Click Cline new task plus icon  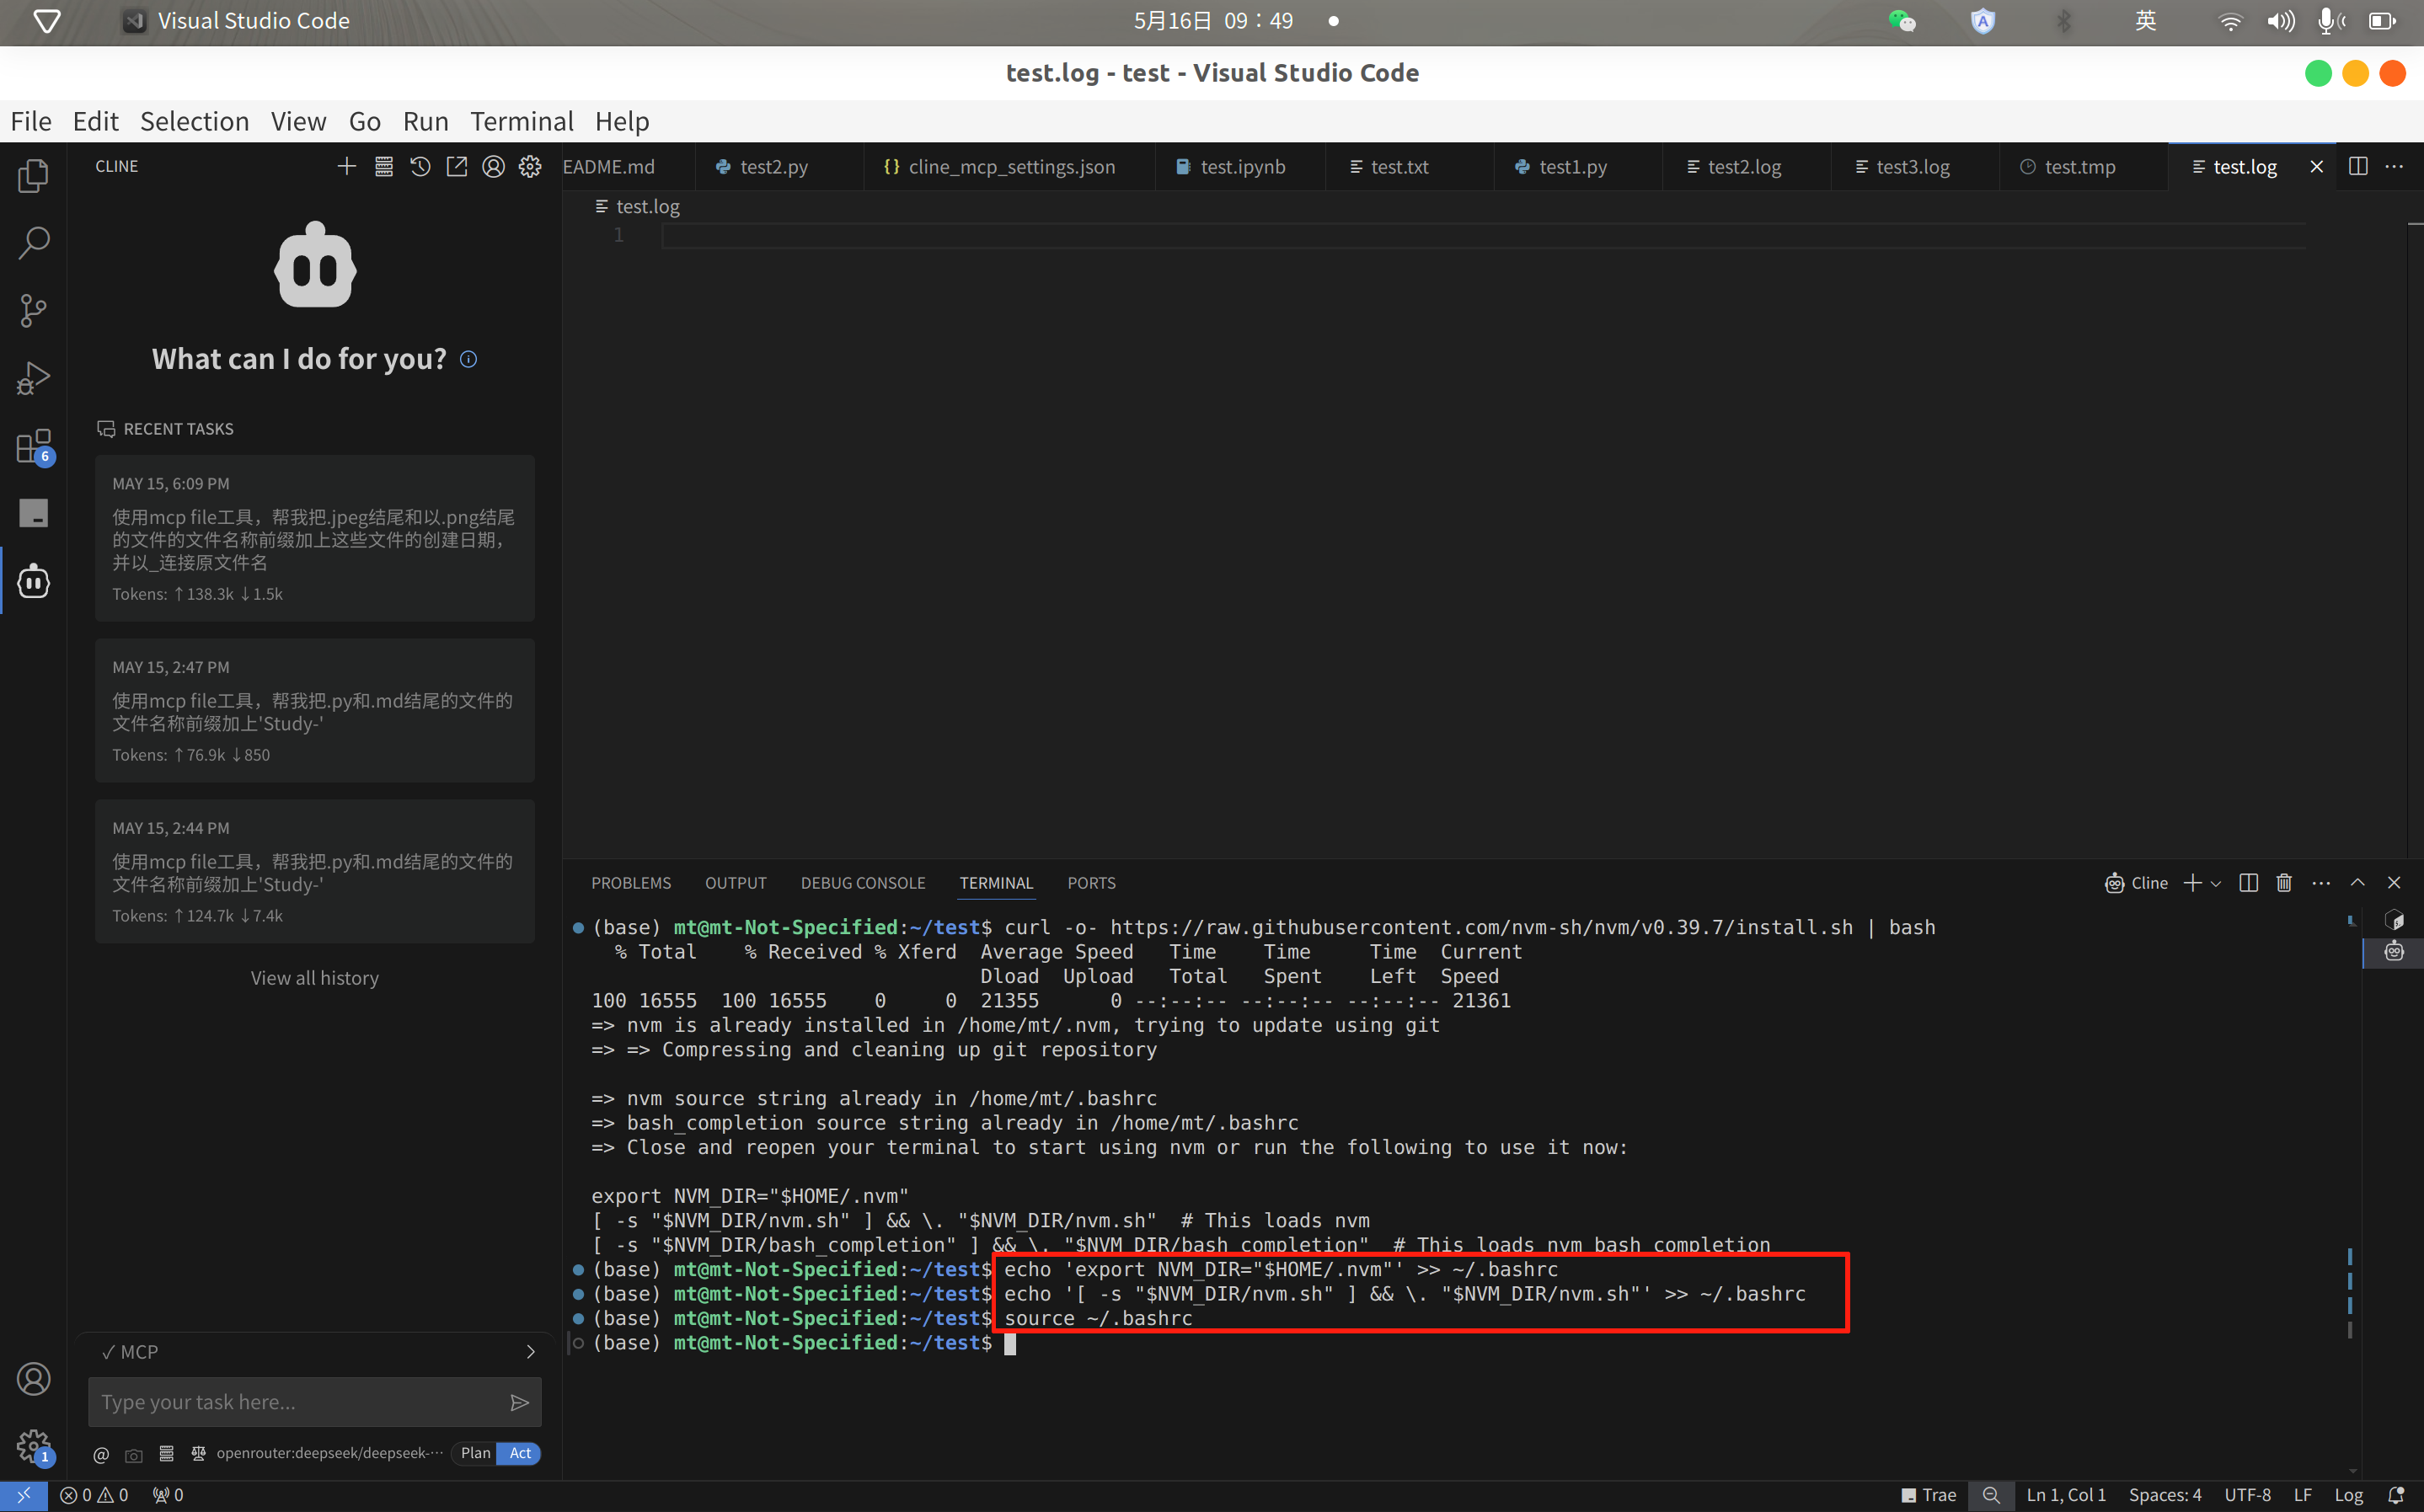pos(346,167)
